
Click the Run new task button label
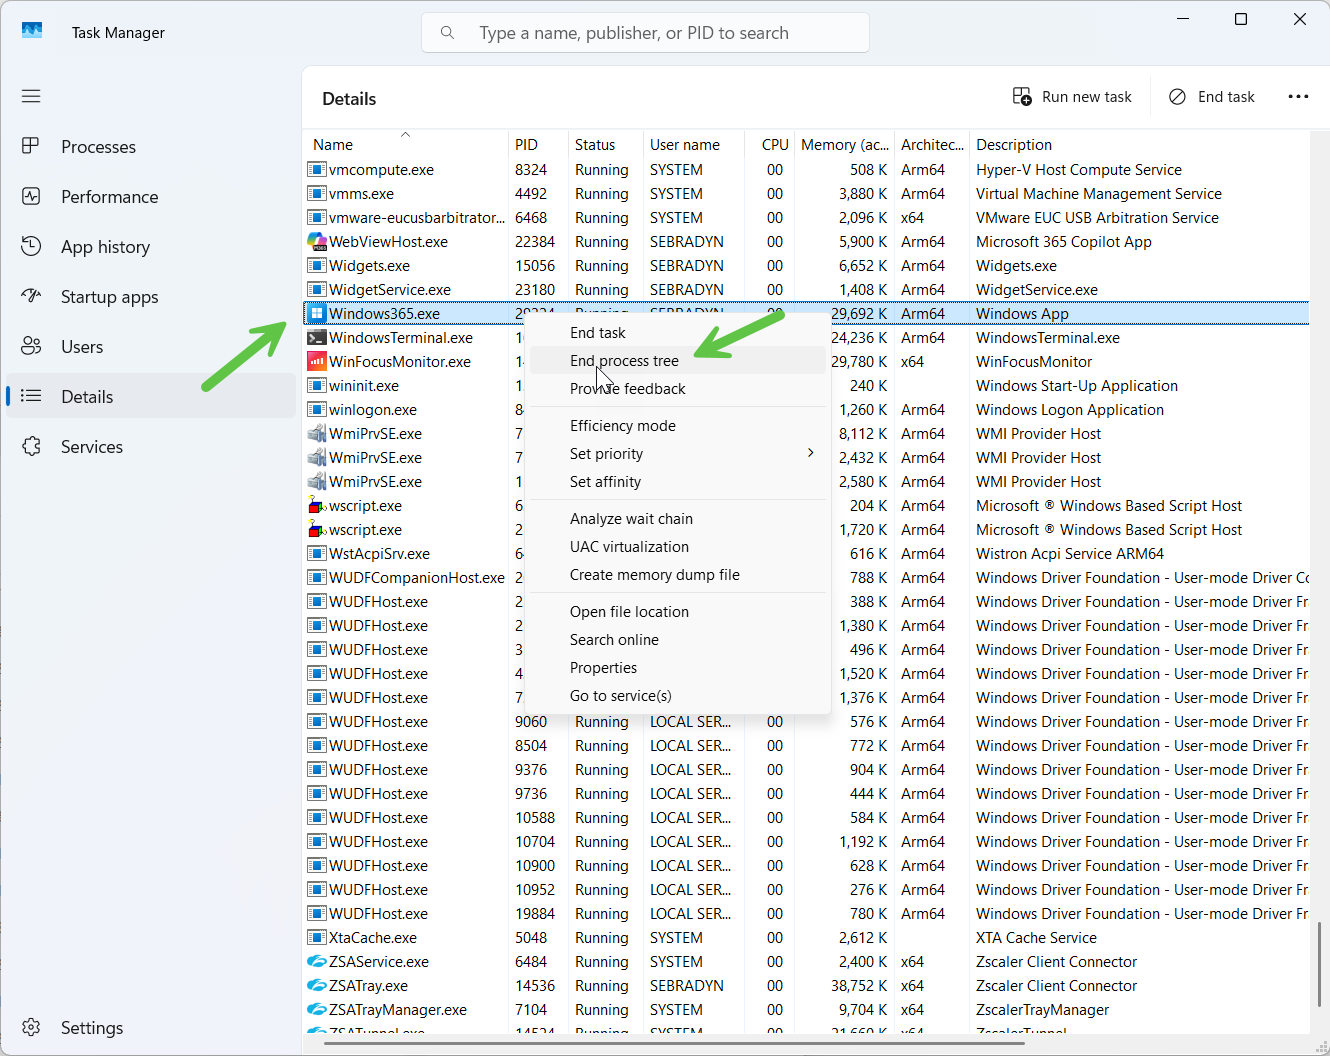1087,96
